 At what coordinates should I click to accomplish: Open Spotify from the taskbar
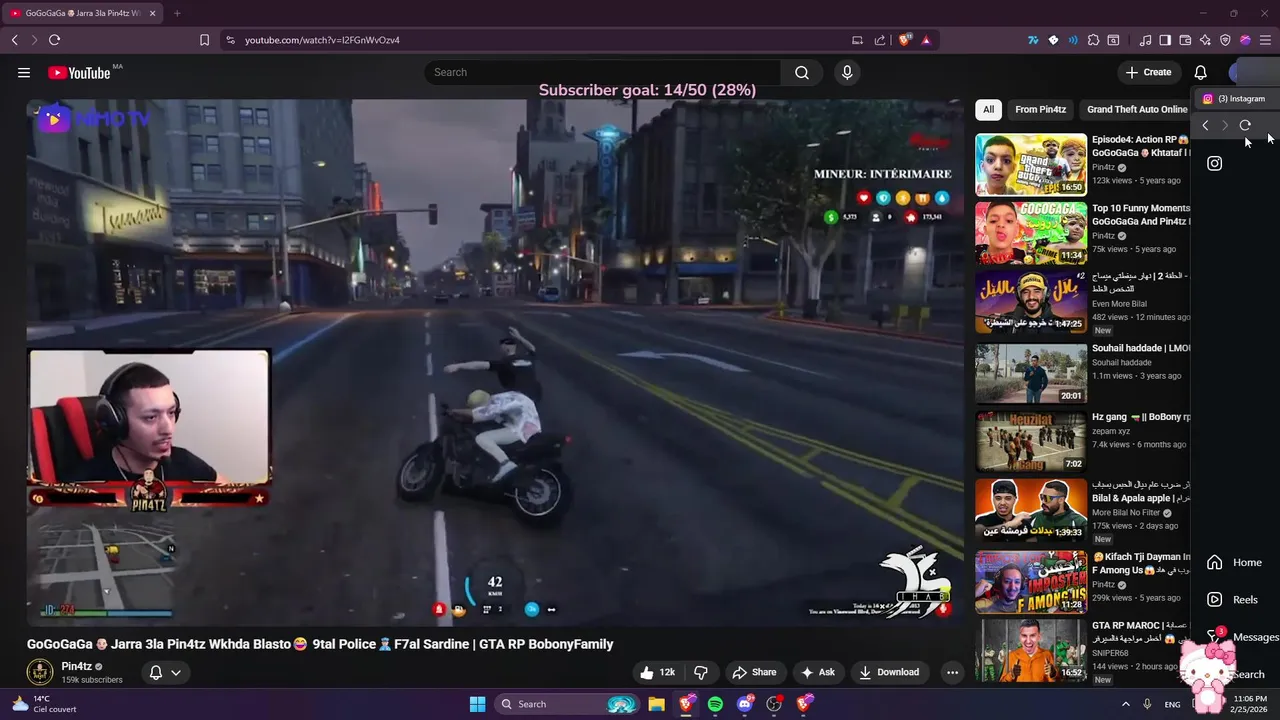point(715,704)
